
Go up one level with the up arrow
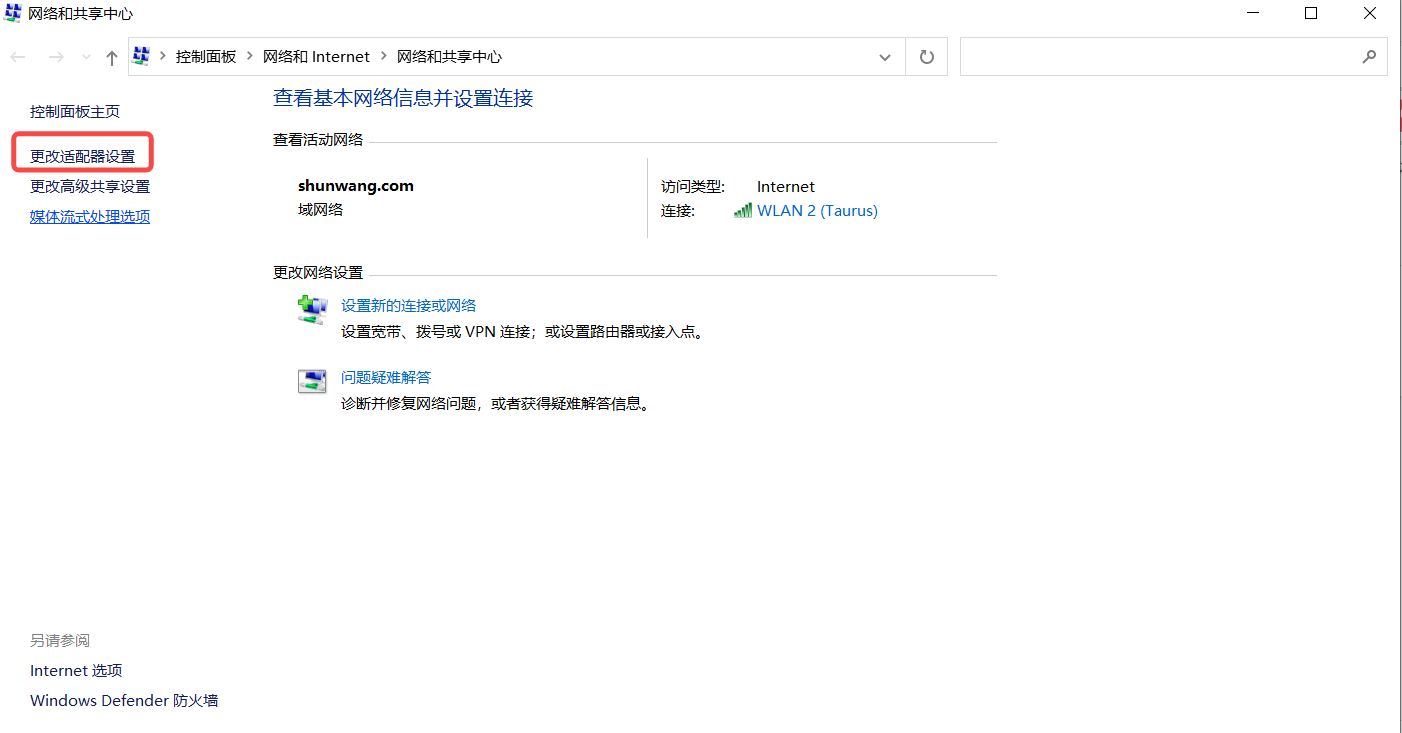112,57
